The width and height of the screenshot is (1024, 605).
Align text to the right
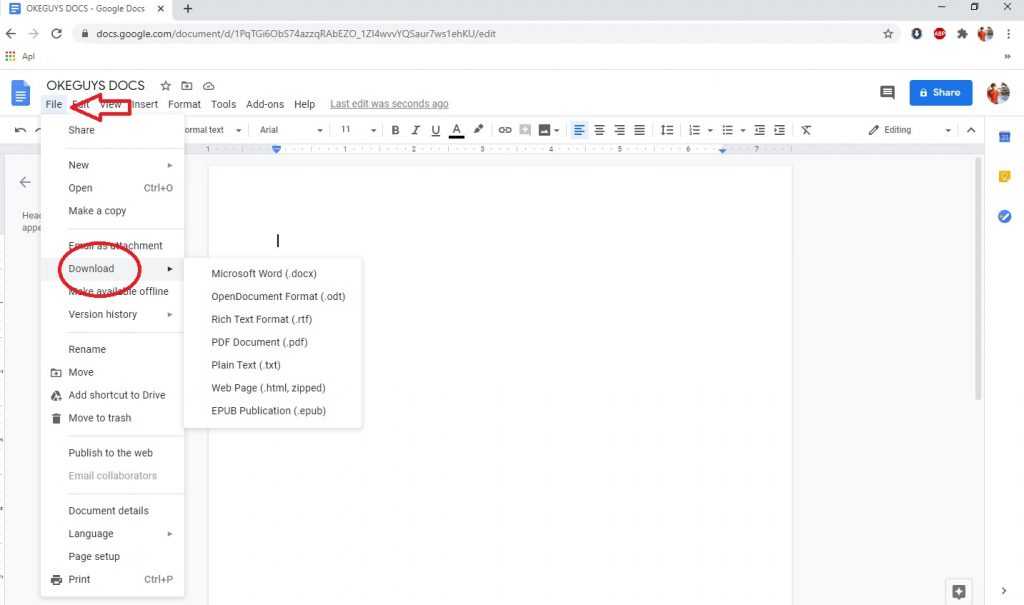pos(619,130)
